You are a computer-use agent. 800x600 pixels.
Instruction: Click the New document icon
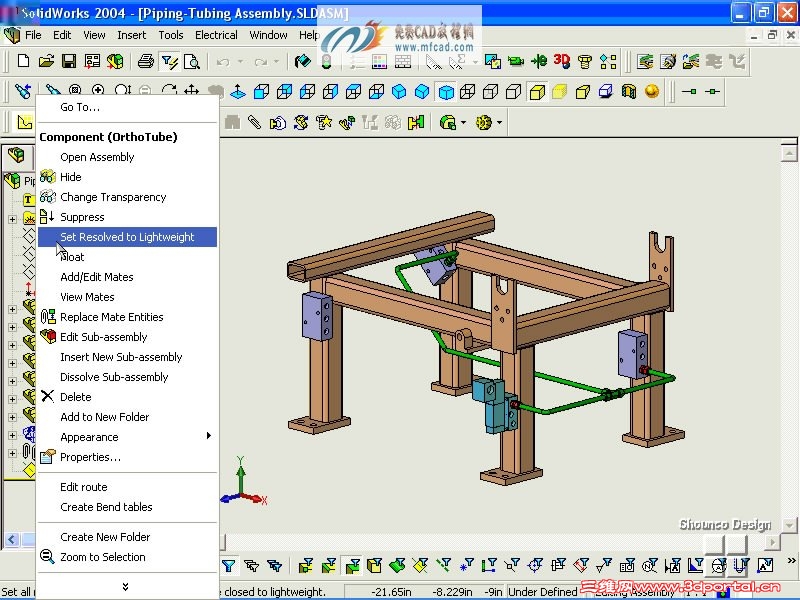(x=23, y=62)
